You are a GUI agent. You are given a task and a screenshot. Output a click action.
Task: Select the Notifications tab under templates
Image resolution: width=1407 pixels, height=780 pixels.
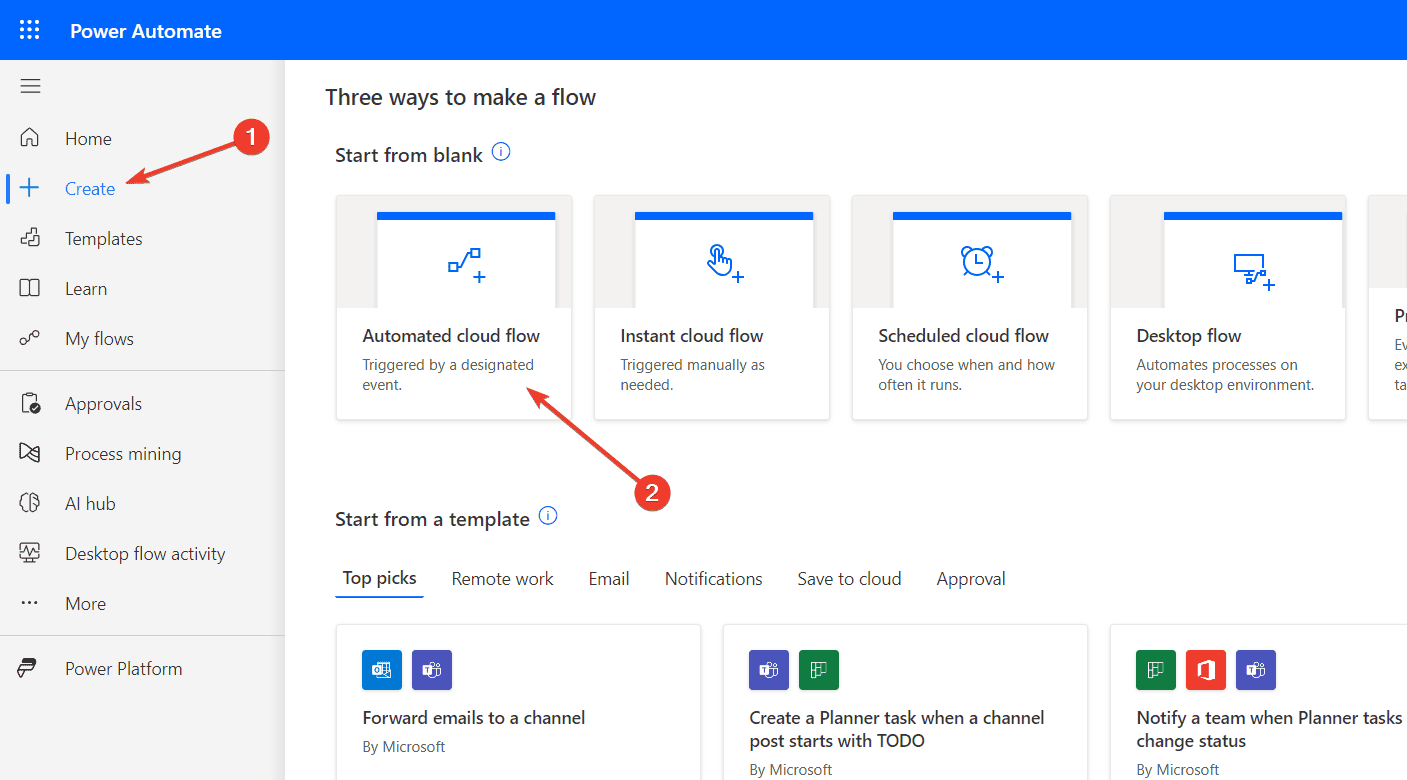coord(713,578)
